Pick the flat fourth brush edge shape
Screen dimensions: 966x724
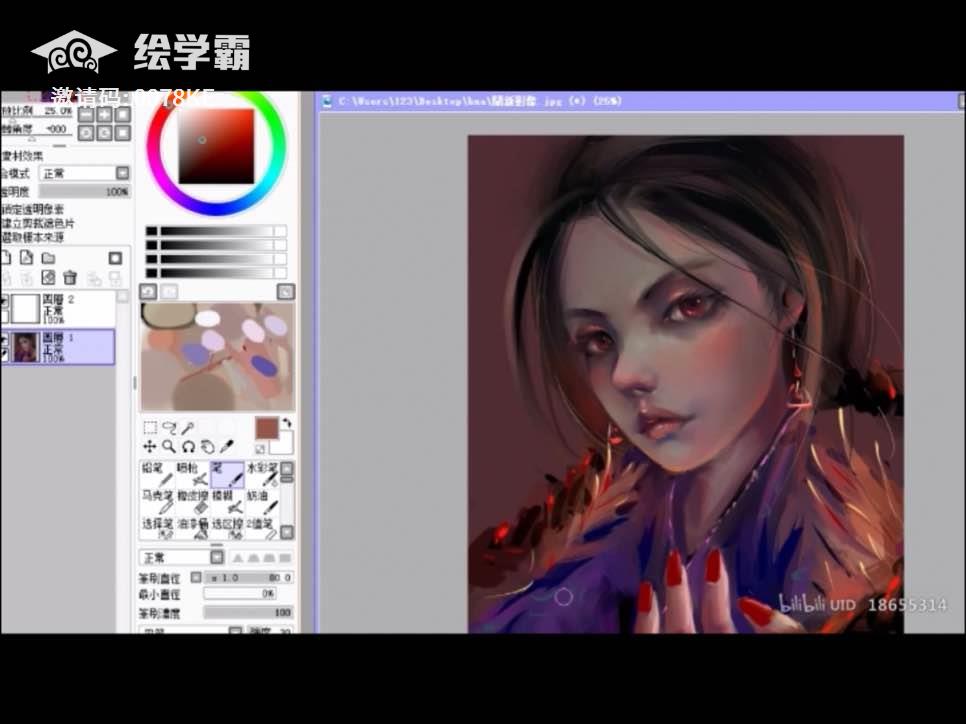pos(285,558)
